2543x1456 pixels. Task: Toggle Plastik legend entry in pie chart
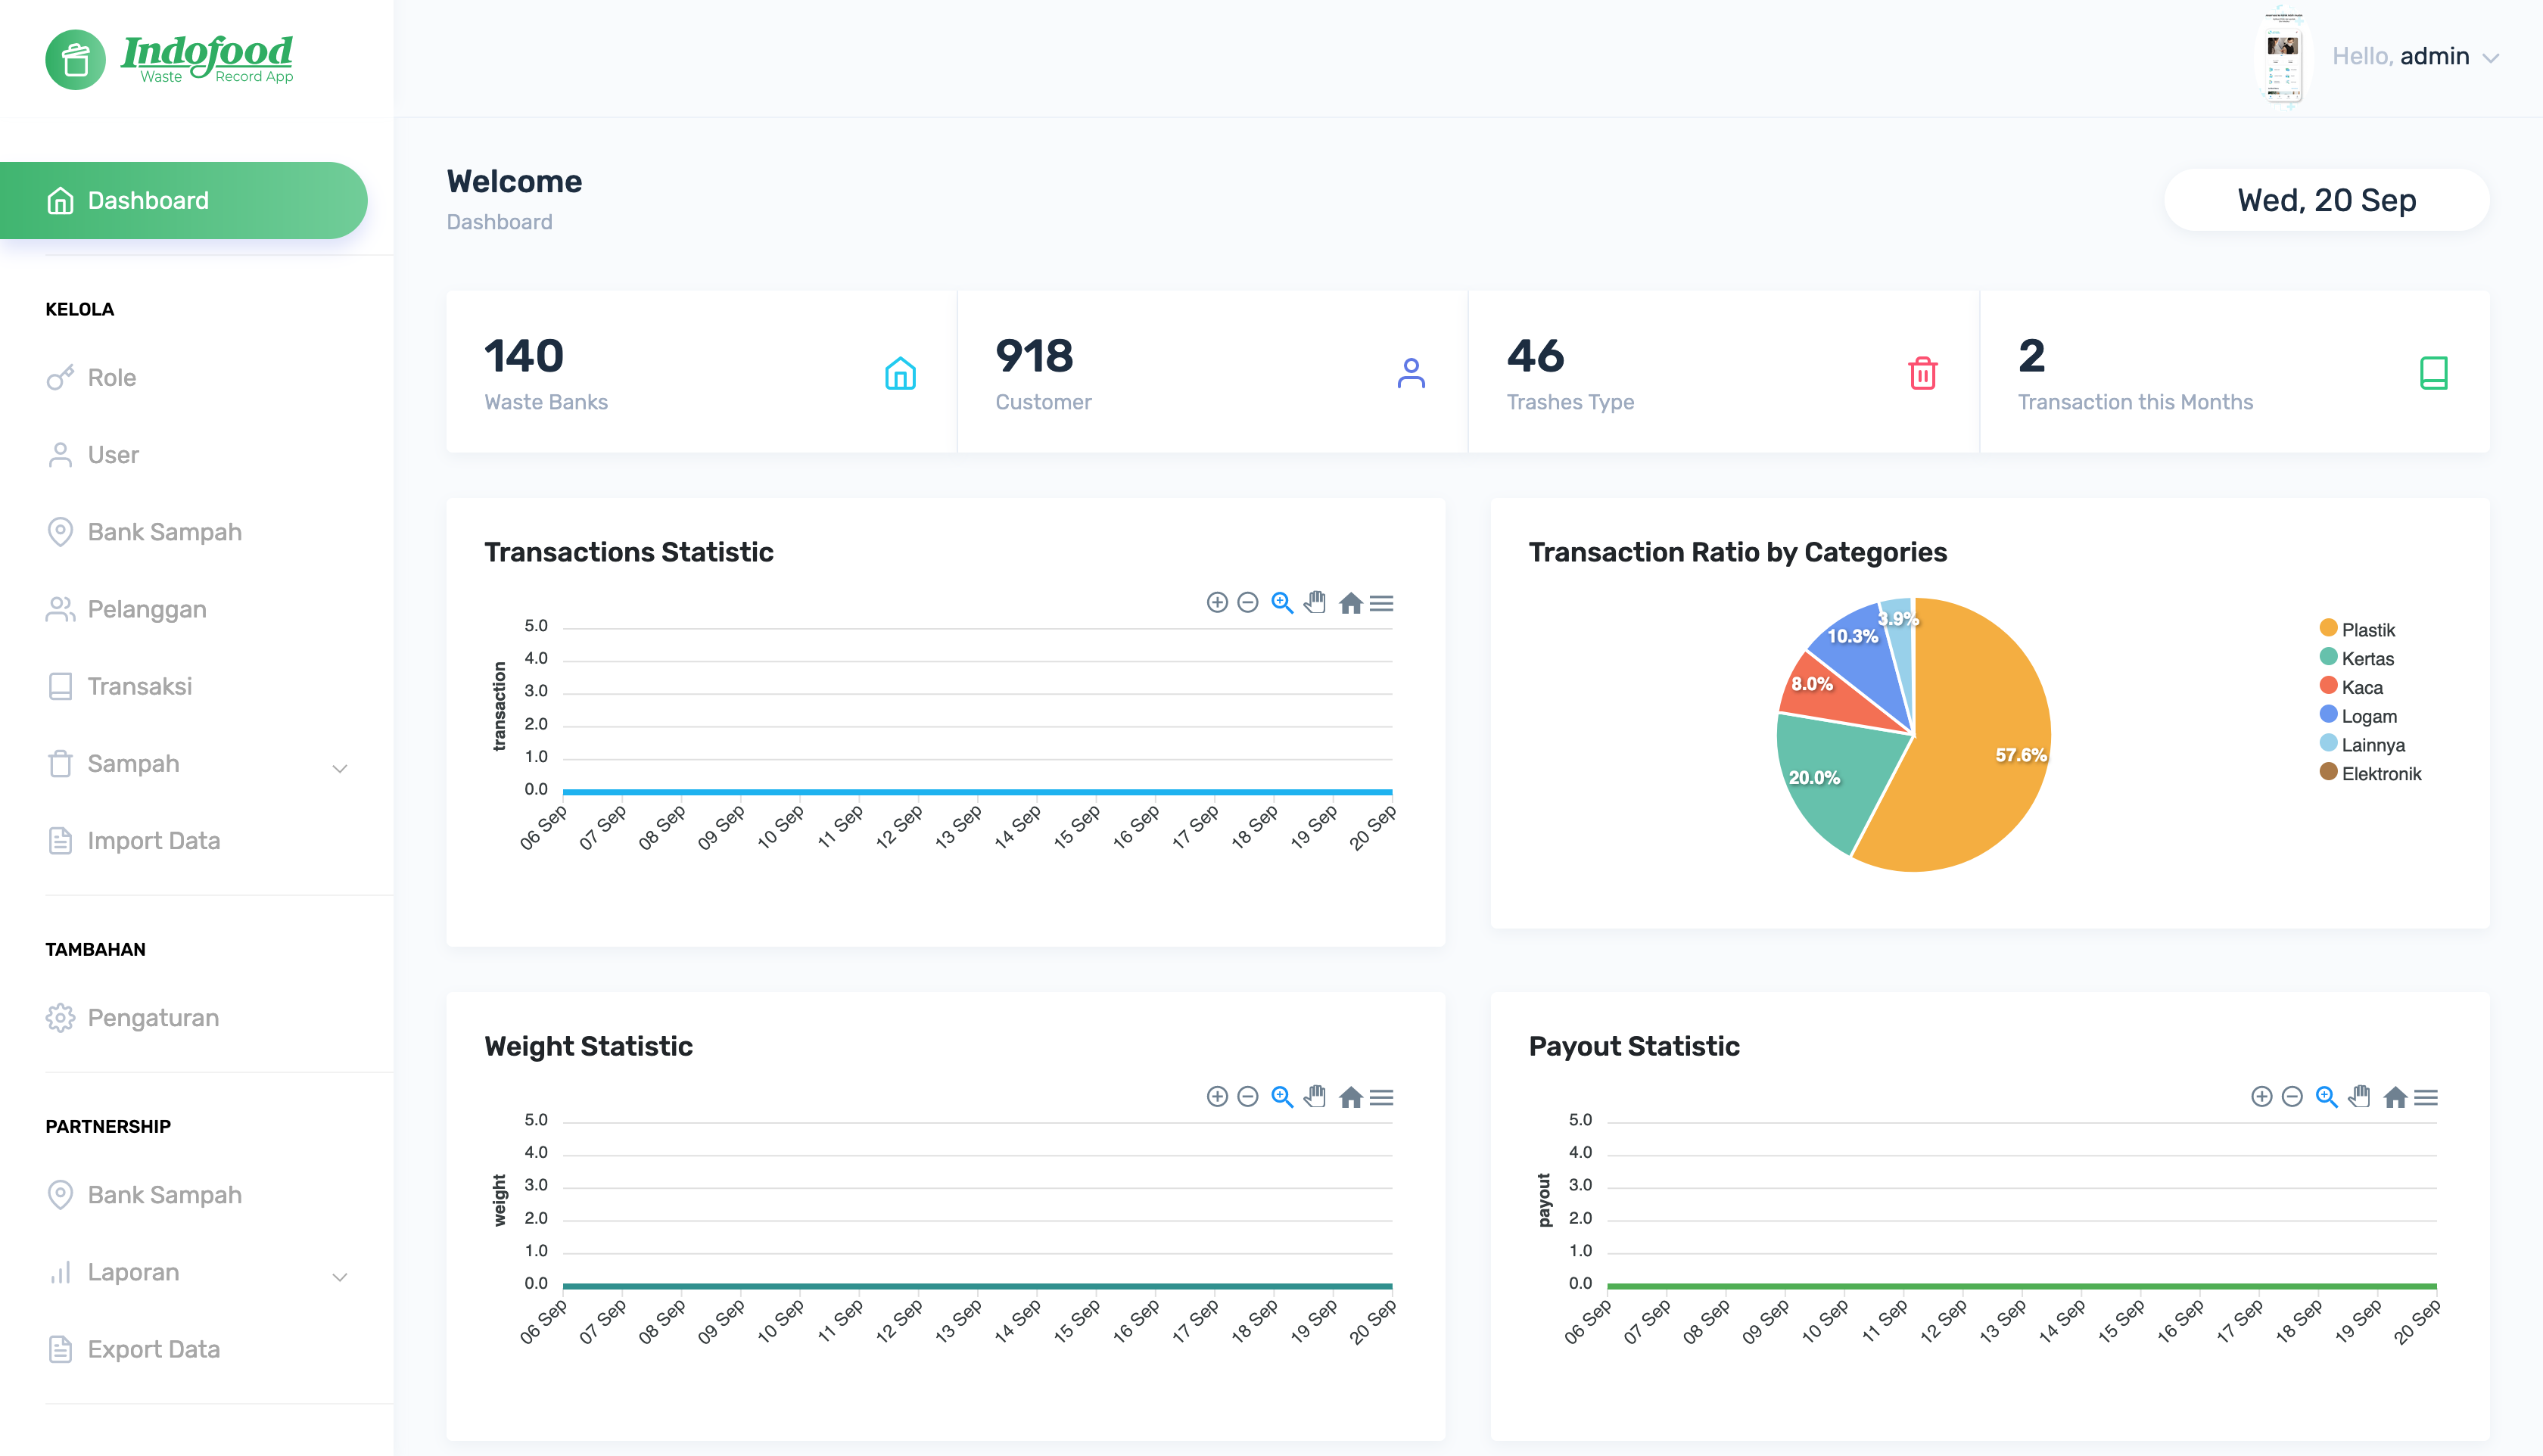pyautogui.click(x=2357, y=629)
